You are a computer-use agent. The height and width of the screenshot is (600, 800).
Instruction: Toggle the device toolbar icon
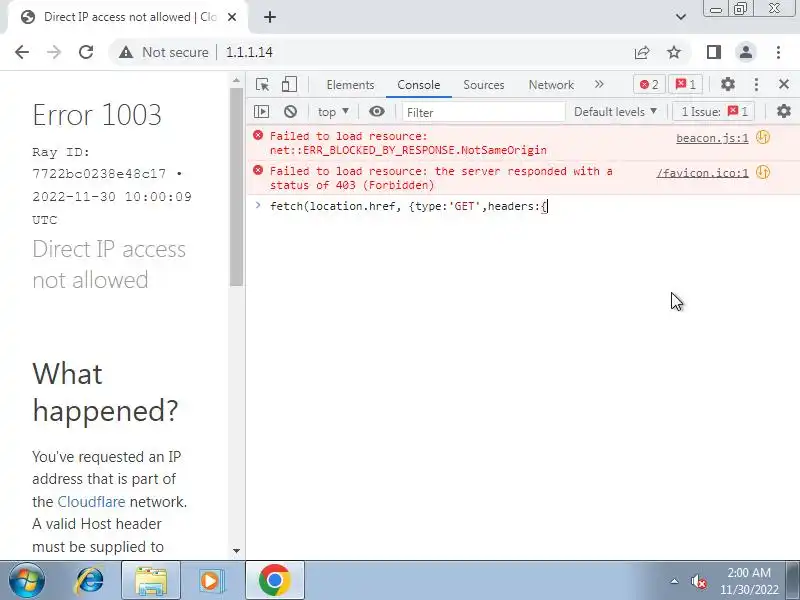click(x=289, y=84)
